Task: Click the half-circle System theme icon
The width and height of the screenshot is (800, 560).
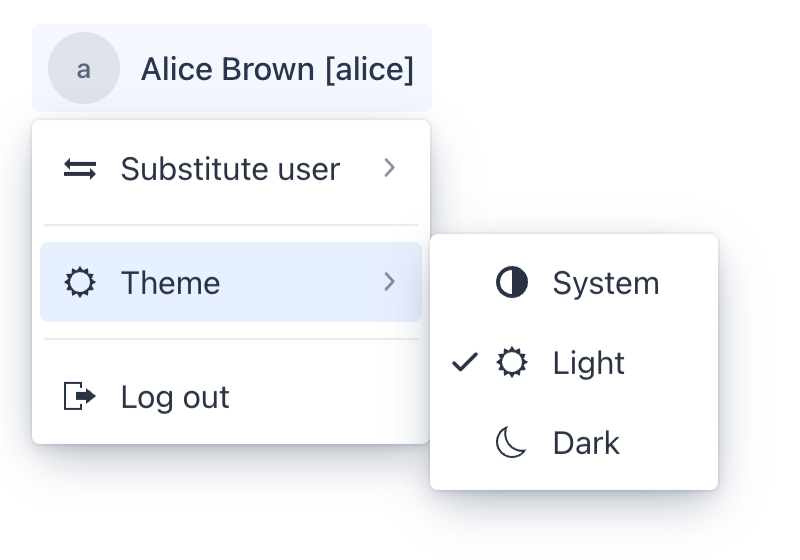Action: pyautogui.click(x=512, y=283)
